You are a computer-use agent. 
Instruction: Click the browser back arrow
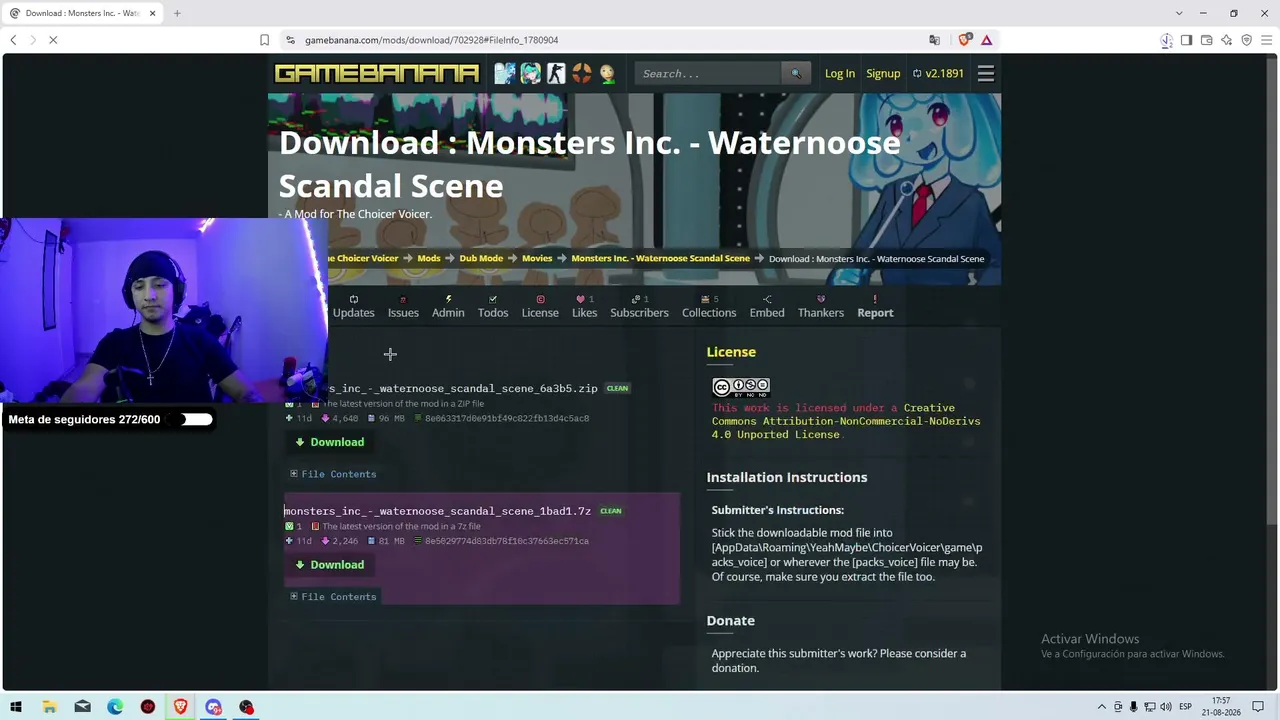[13, 40]
